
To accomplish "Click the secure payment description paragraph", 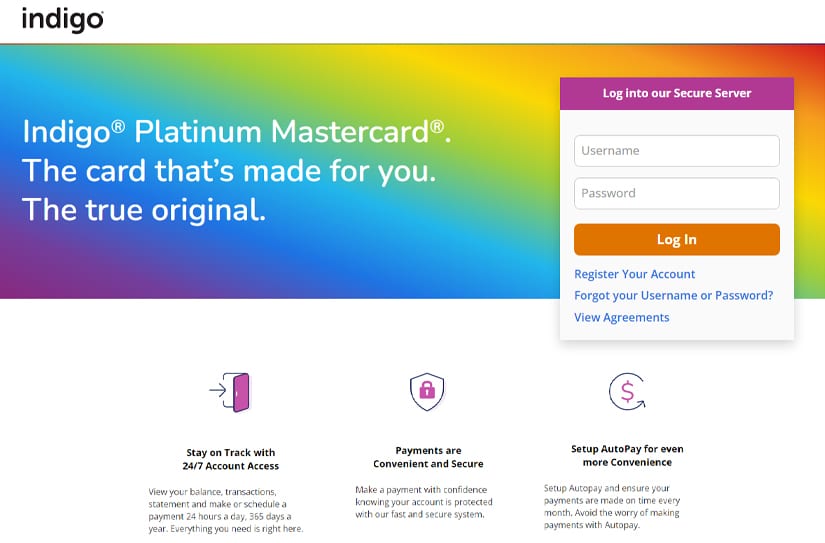I will tap(424, 502).
